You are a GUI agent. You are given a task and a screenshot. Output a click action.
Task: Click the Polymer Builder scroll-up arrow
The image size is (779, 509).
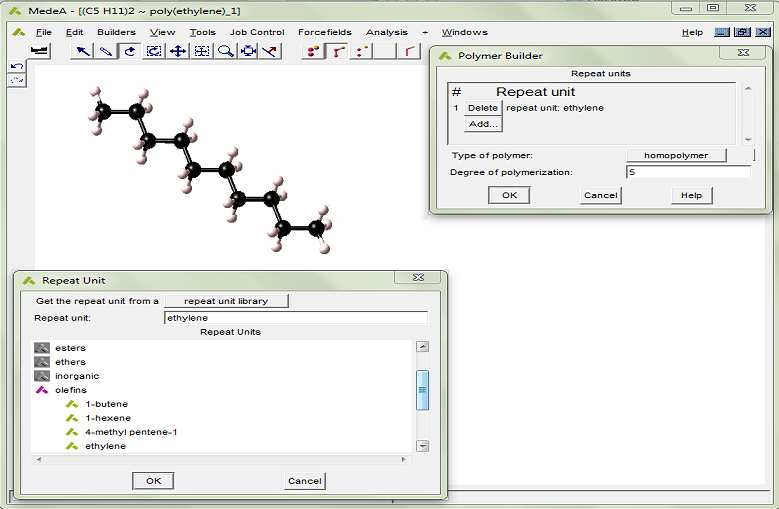(x=748, y=88)
